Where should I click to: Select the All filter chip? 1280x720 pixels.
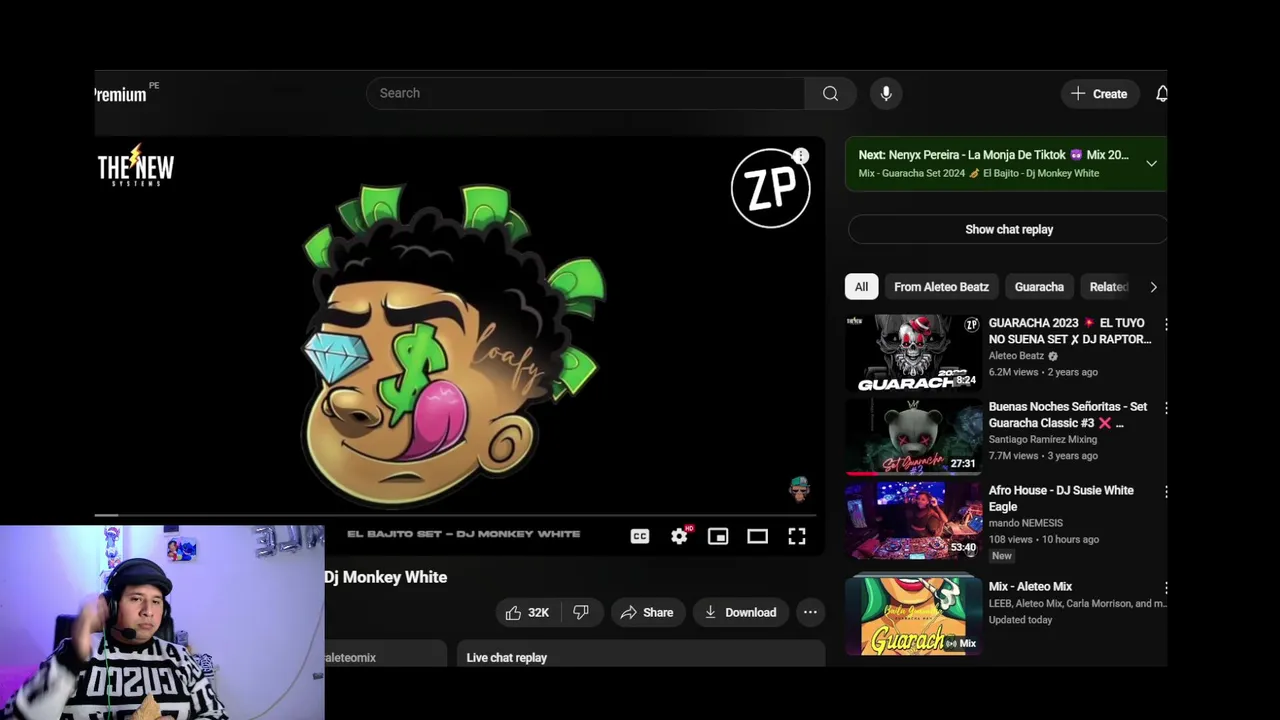[x=861, y=287]
